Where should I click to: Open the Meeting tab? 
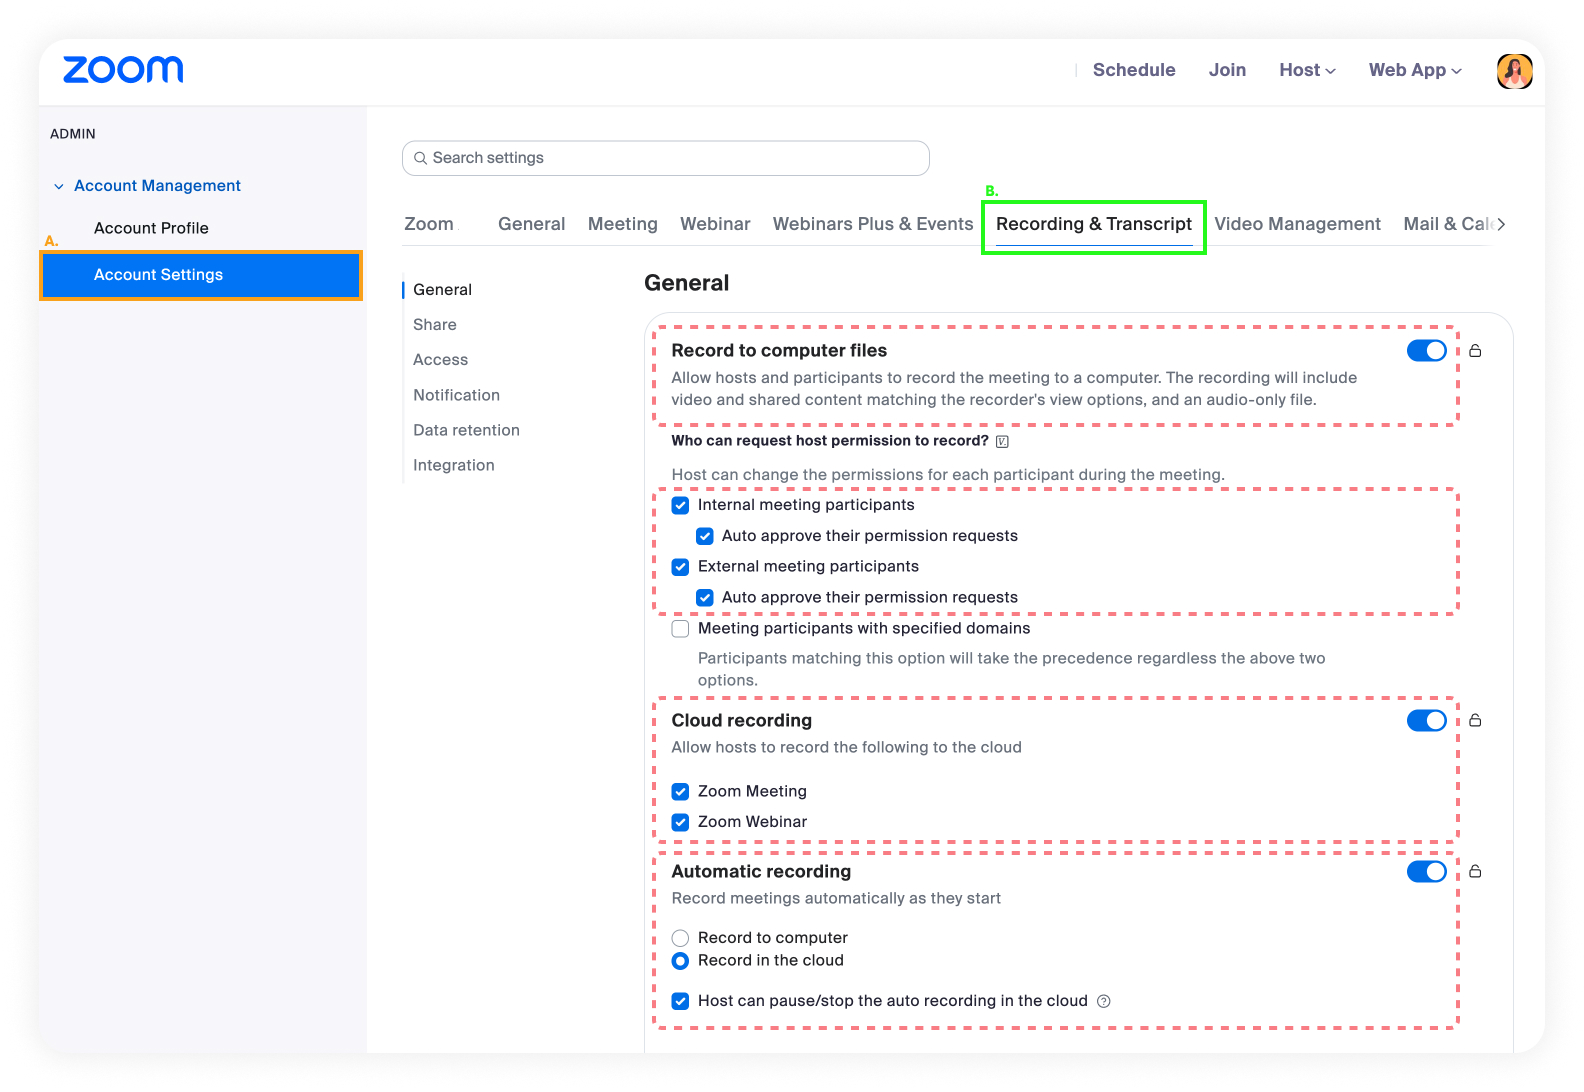click(623, 224)
